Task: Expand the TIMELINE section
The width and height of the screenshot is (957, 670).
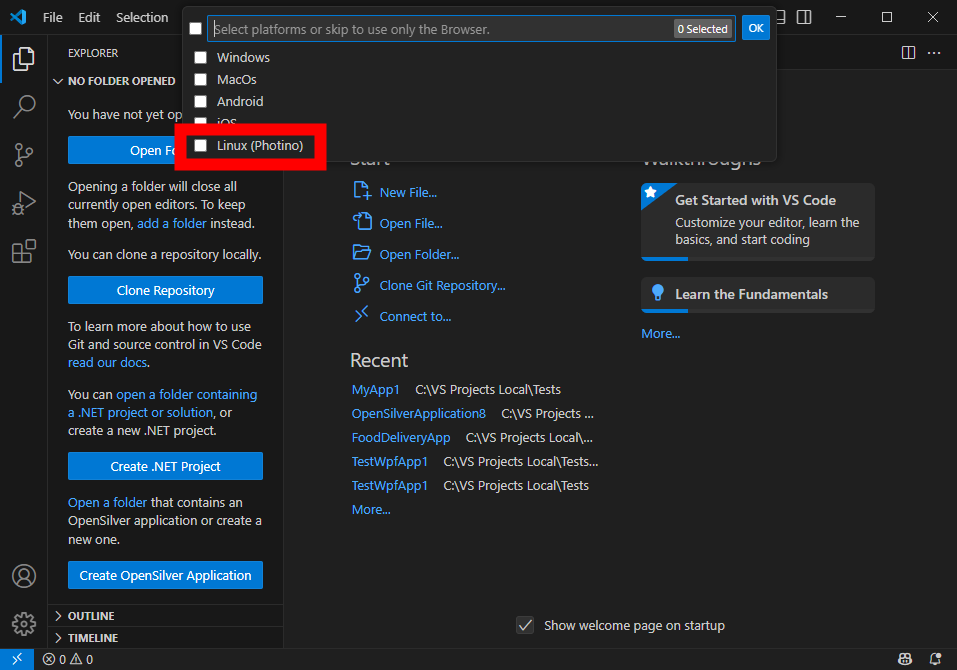Action: tap(165, 638)
